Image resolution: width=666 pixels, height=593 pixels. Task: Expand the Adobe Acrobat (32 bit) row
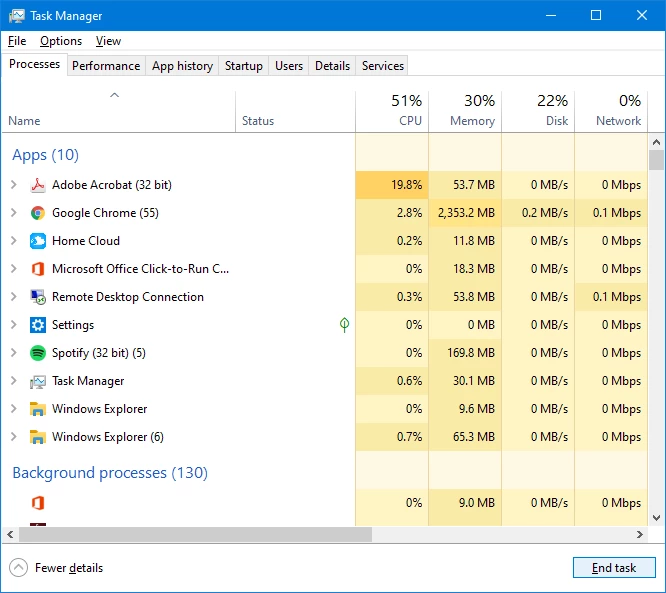point(14,185)
